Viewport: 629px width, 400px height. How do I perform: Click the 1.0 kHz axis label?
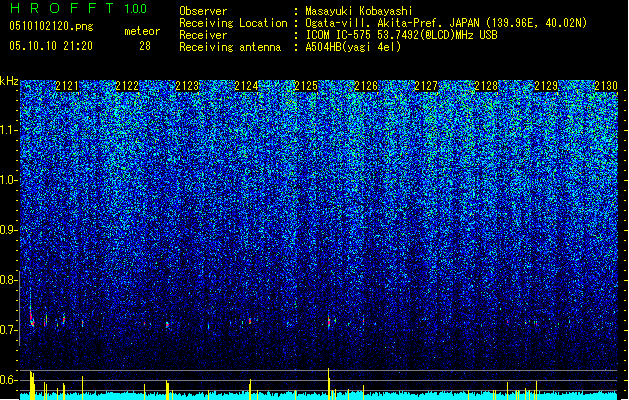[x=9, y=180]
